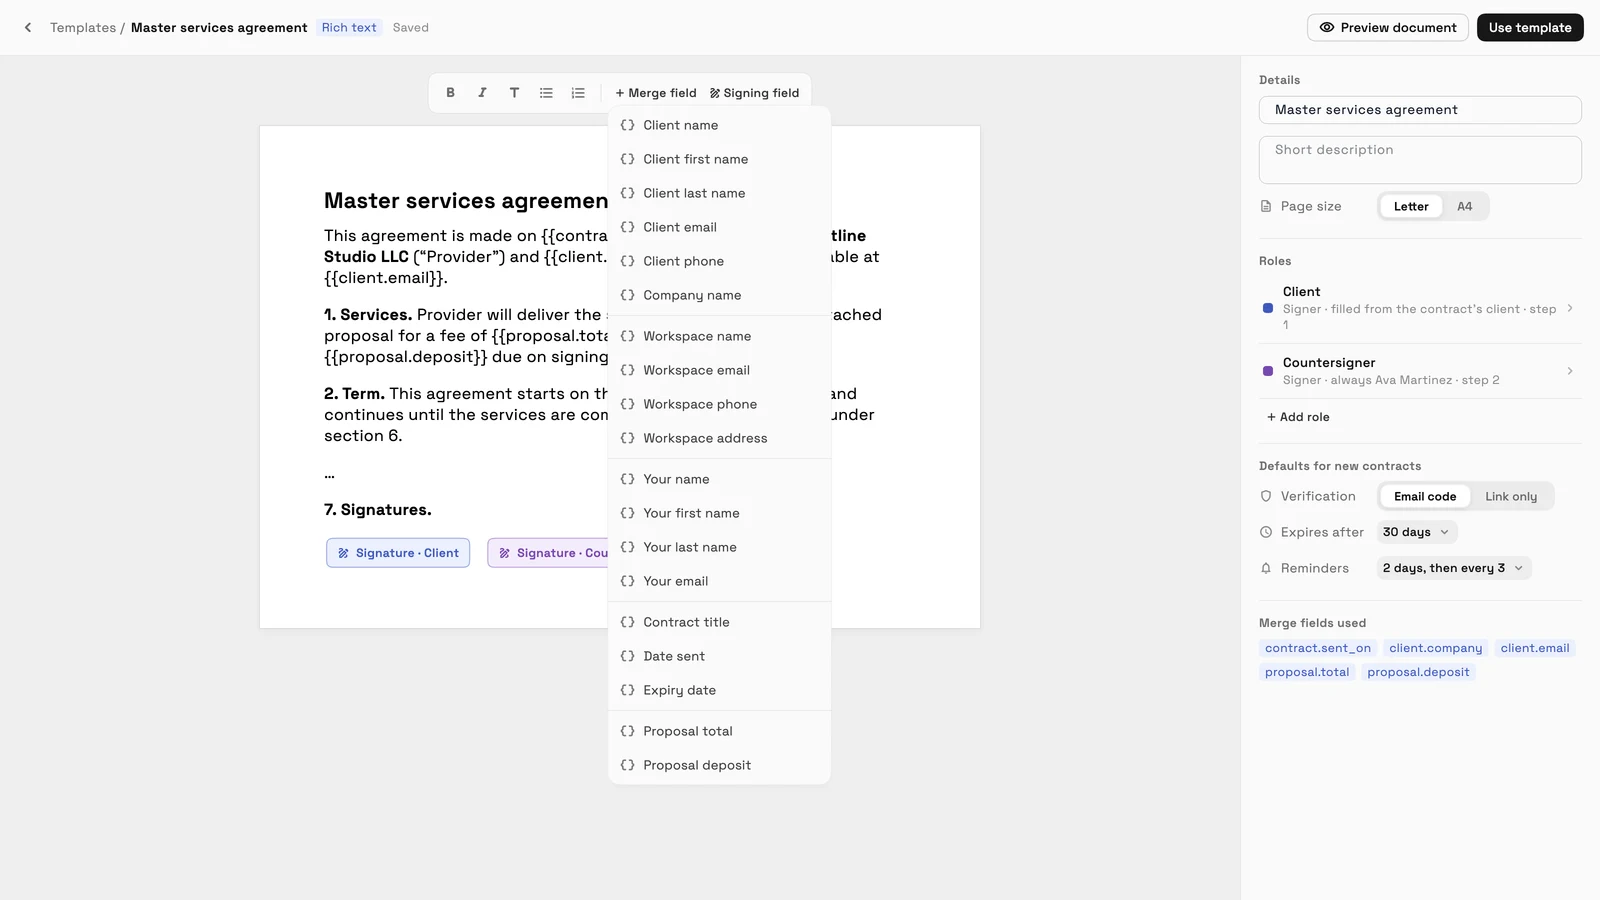This screenshot has height=900, width=1600.
Task: Open the Signing field menu
Action: [754, 93]
